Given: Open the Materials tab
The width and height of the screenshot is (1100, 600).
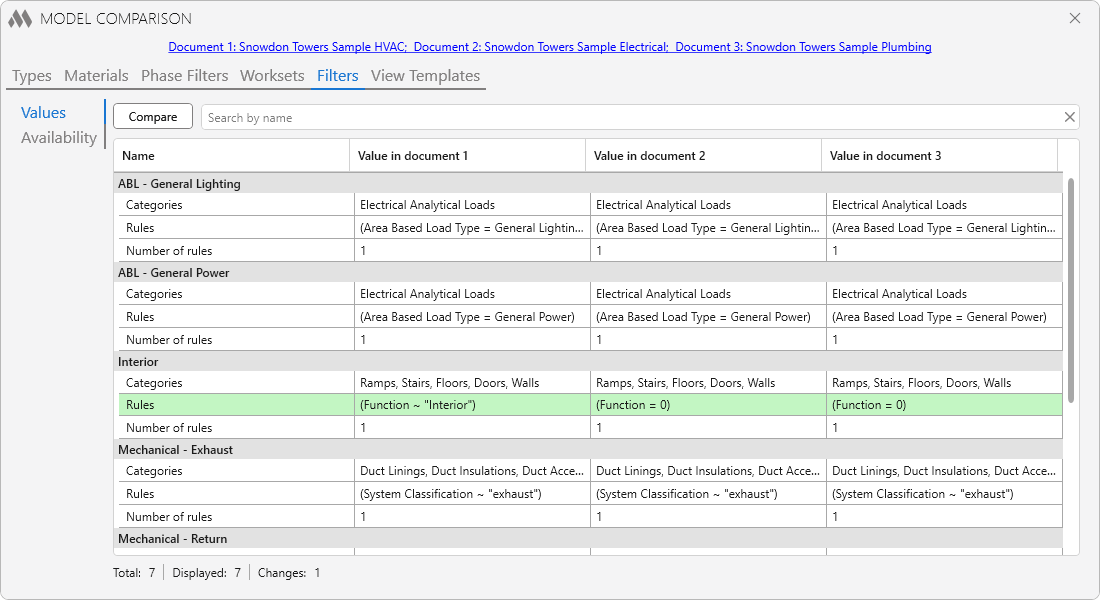Looking at the screenshot, I should click(x=96, y=76).
